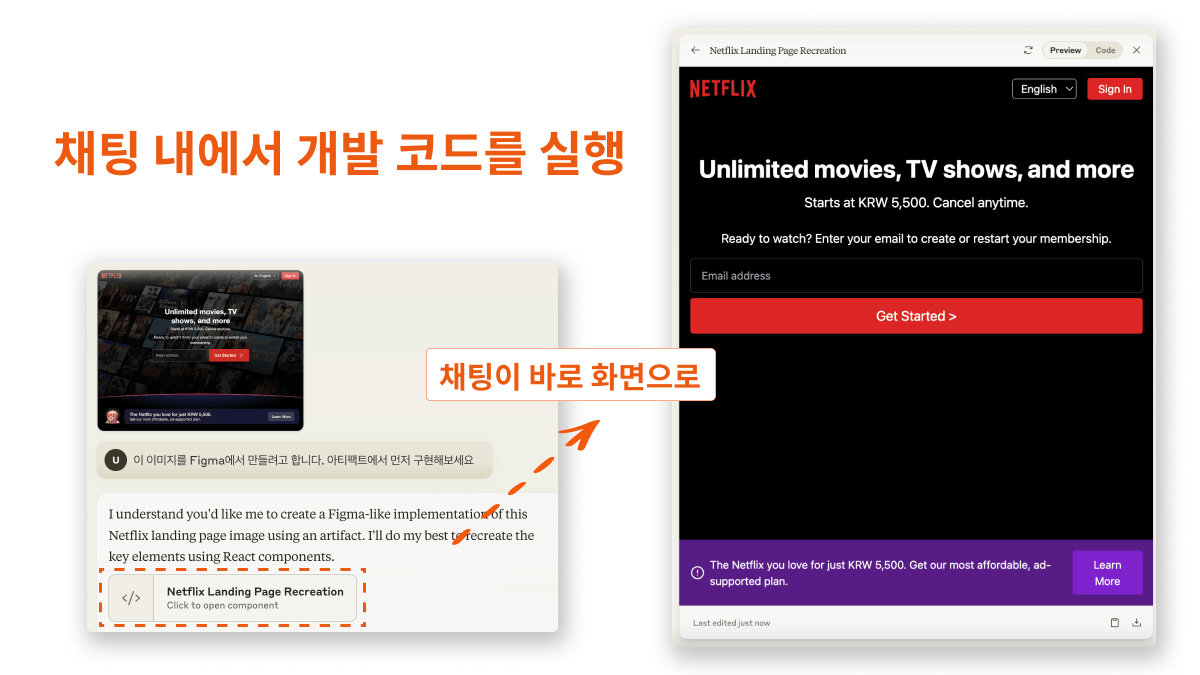The height and width of the screenshot is (675, 1200).
Task: Click the 'Ready to watch?' prompt text
Action: 916,239
